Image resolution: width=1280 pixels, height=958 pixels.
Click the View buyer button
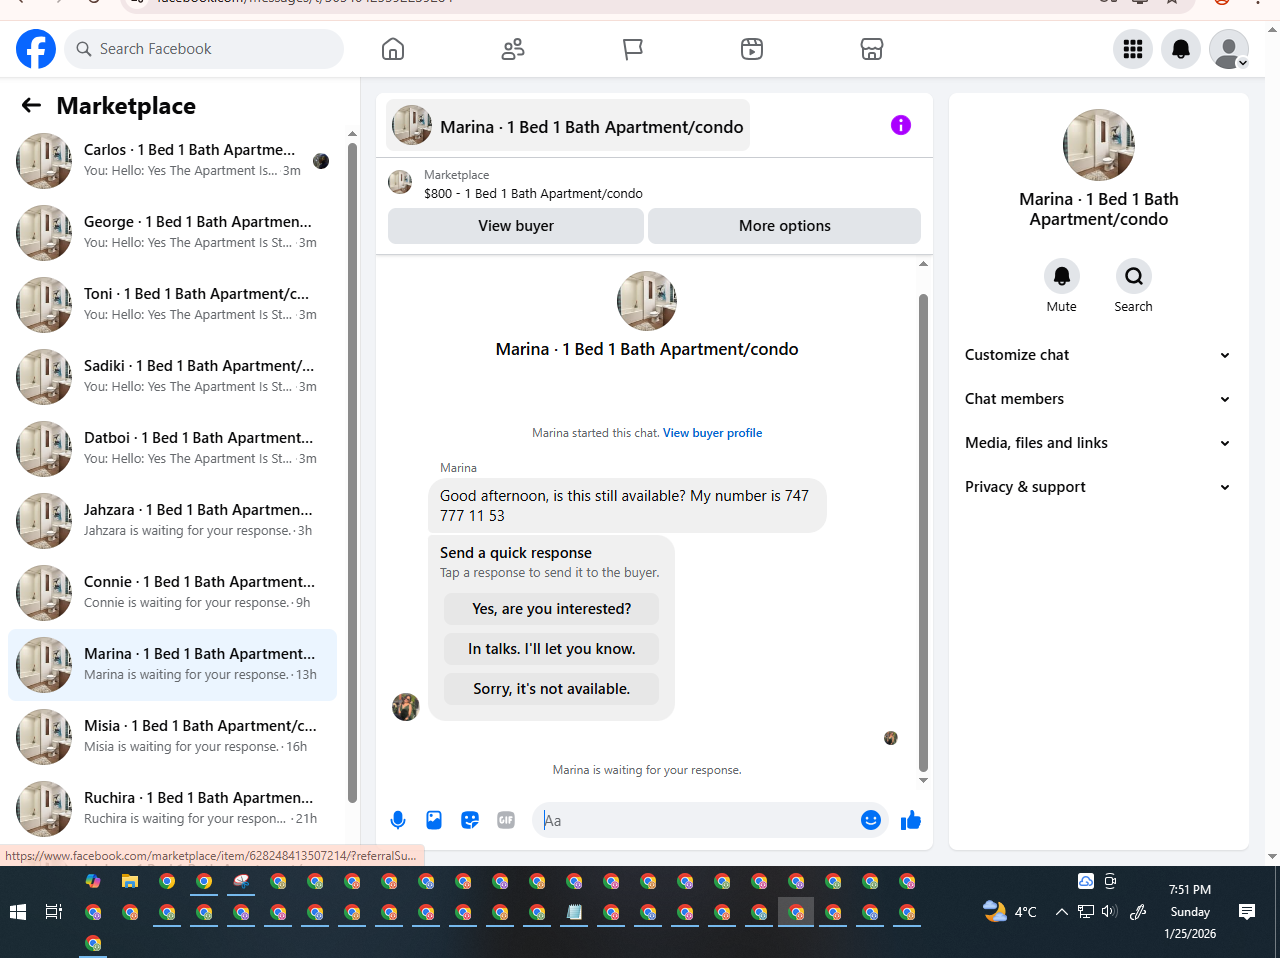516,226
